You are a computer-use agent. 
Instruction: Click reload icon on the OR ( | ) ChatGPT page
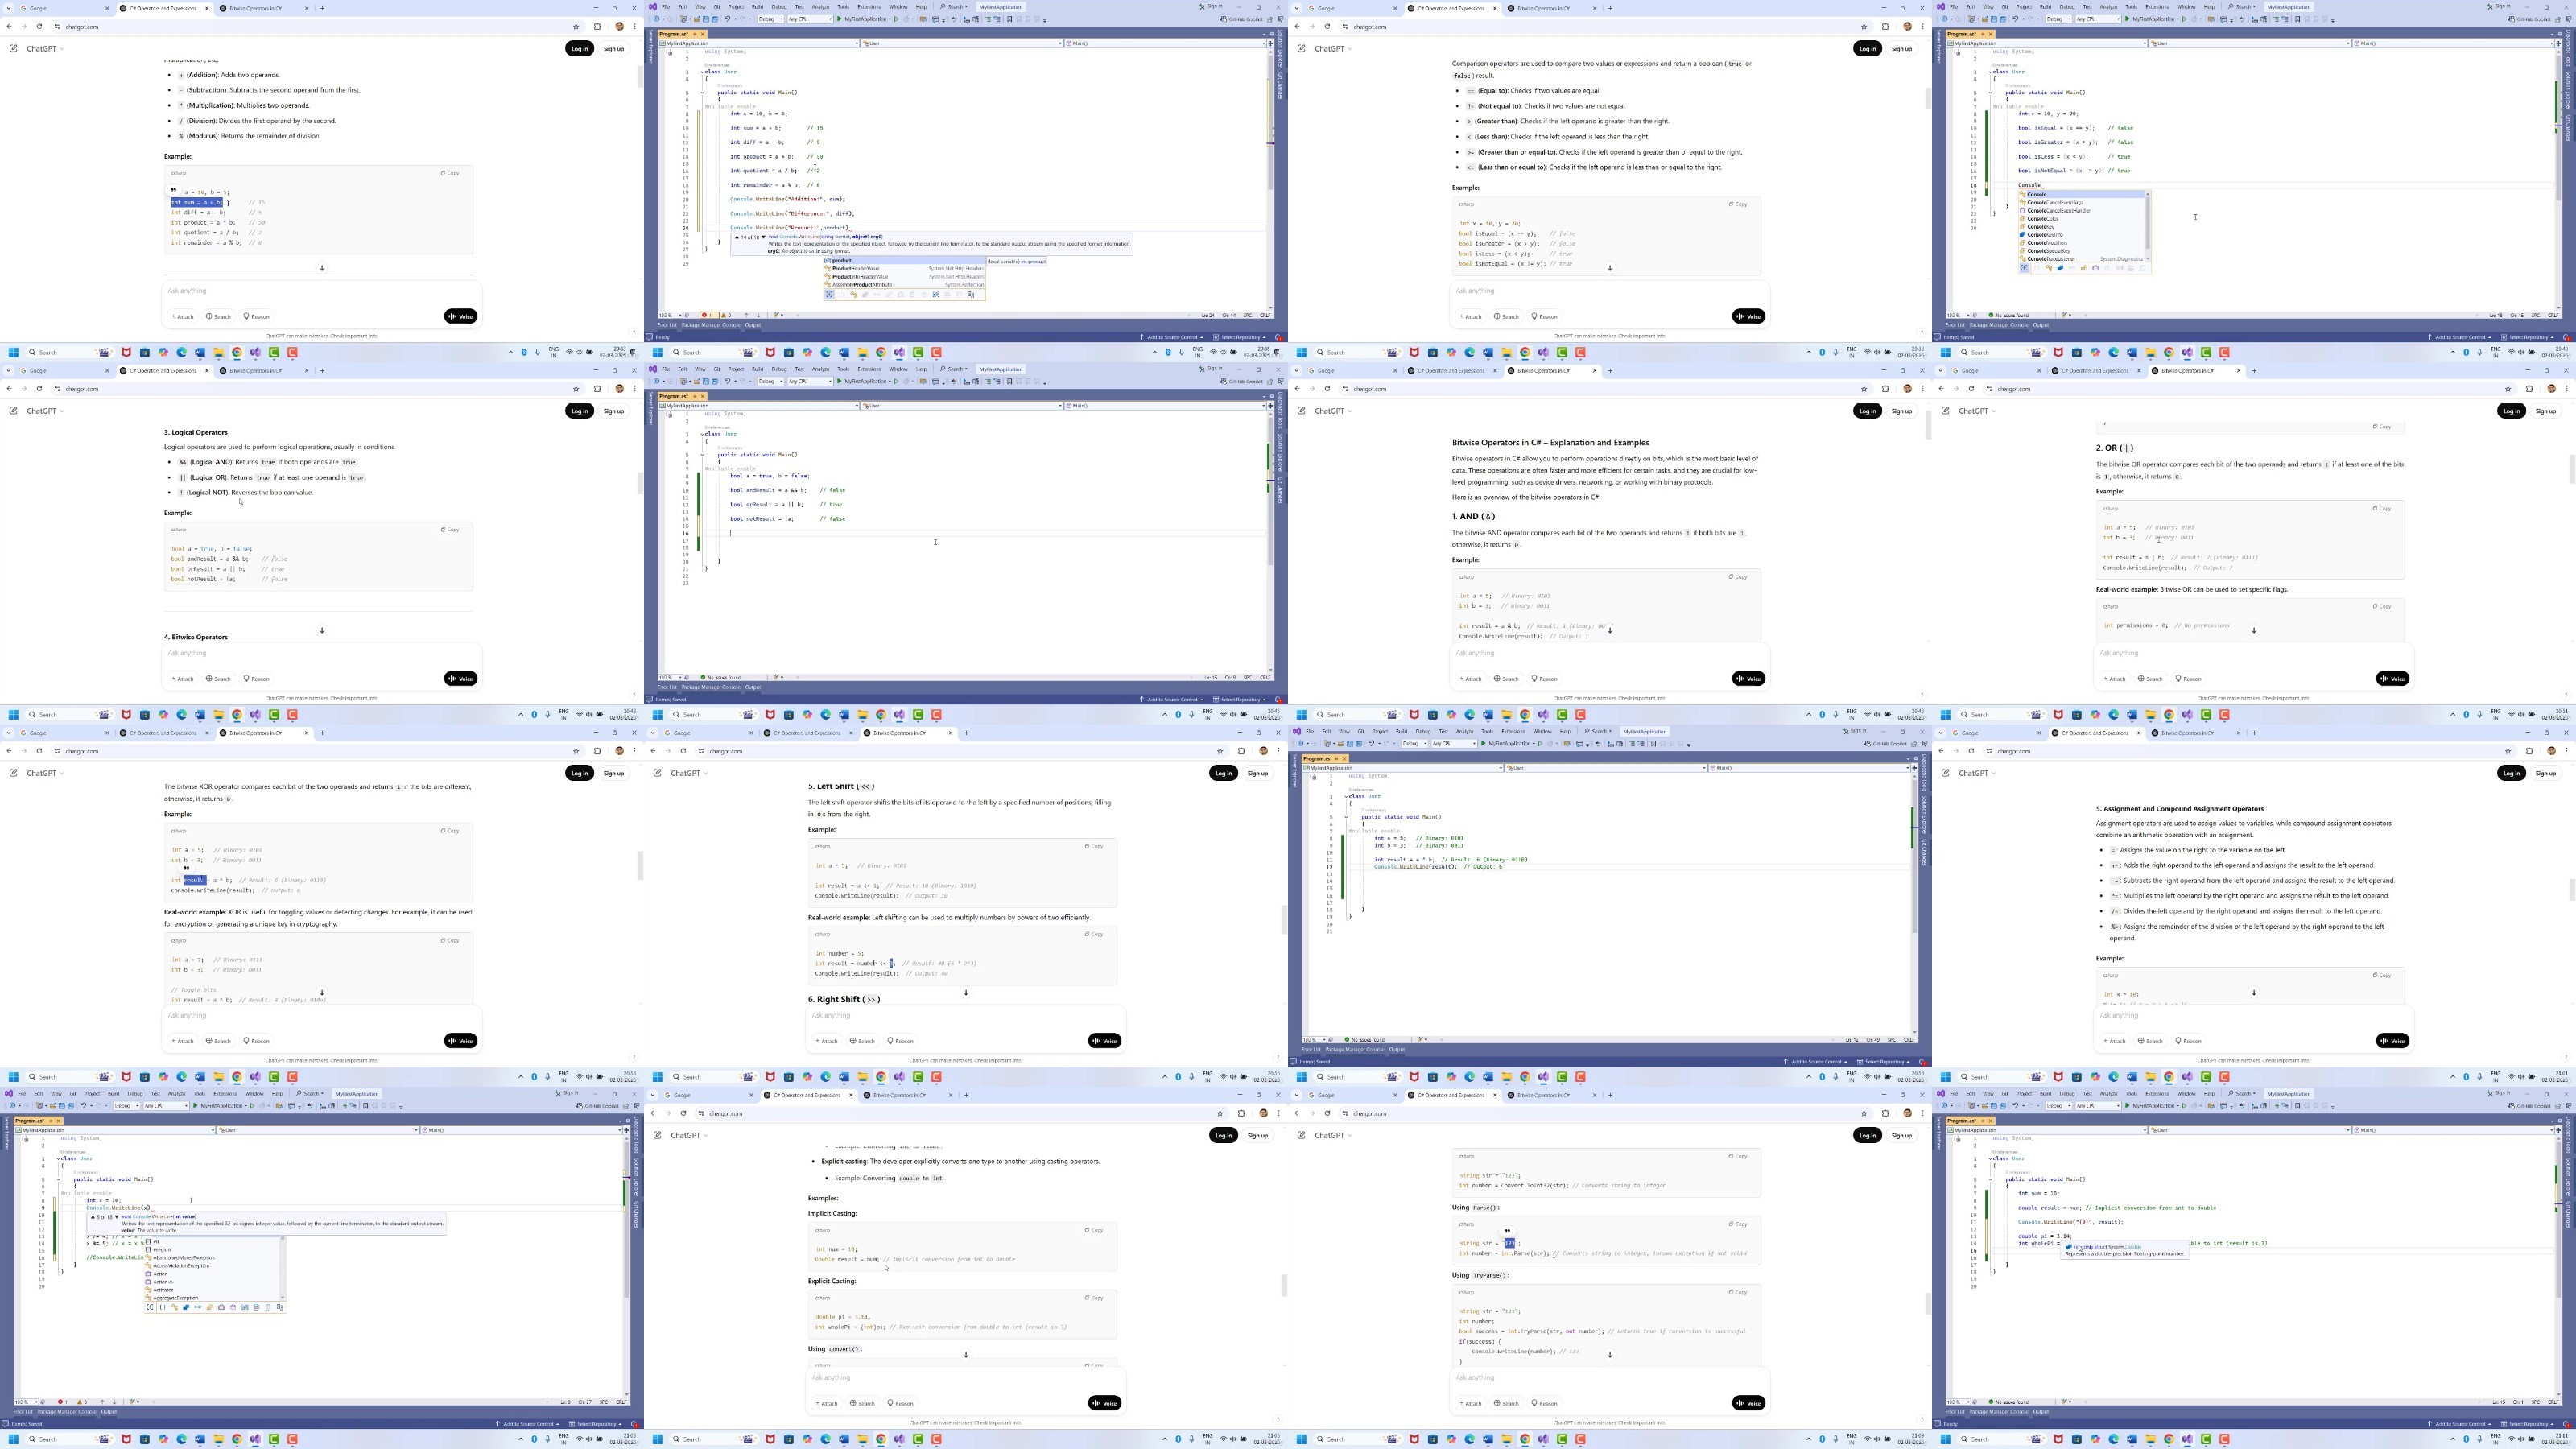tap(1971, 389)
